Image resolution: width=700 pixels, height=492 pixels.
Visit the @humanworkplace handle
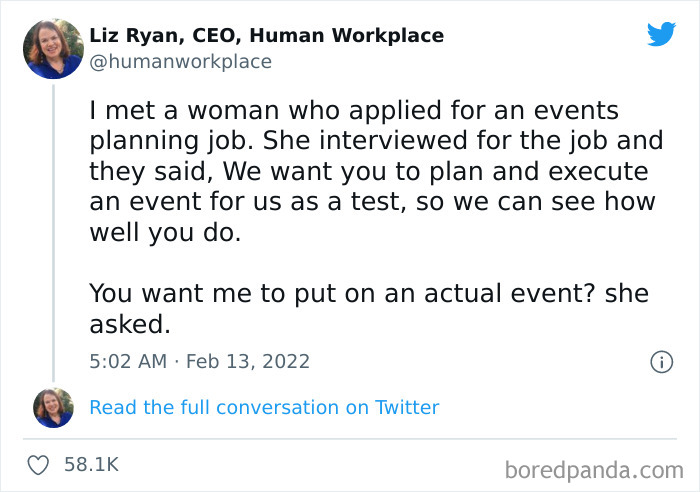pos(180,62)
